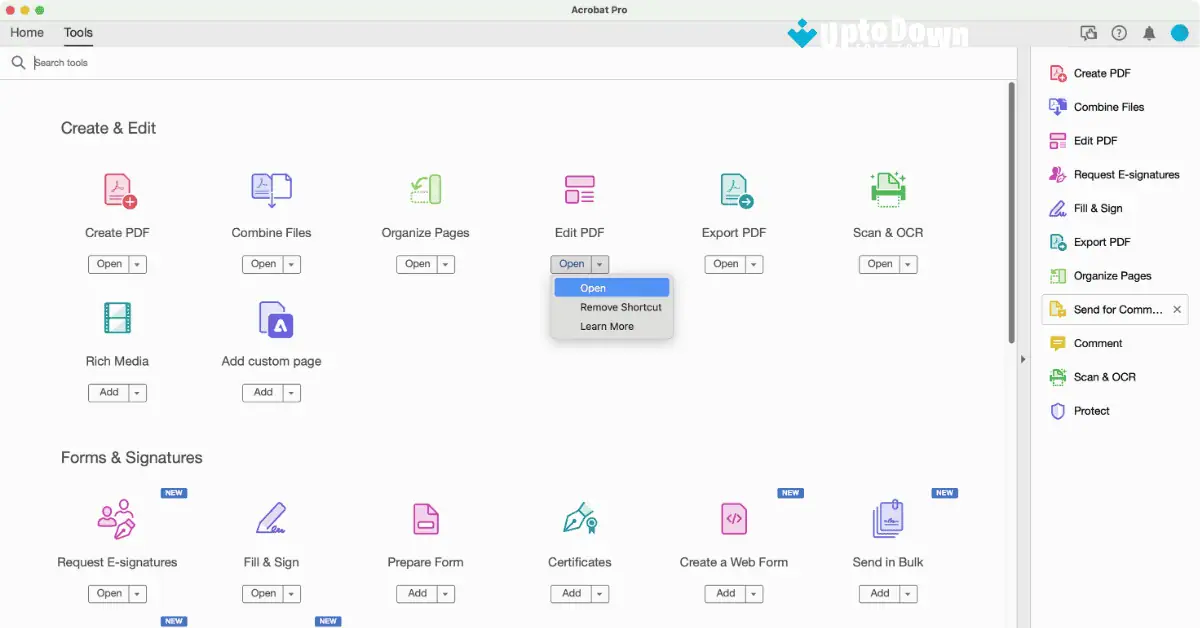
Task: Click the Create a Web Form icon
Action: [x=733, y=519]
